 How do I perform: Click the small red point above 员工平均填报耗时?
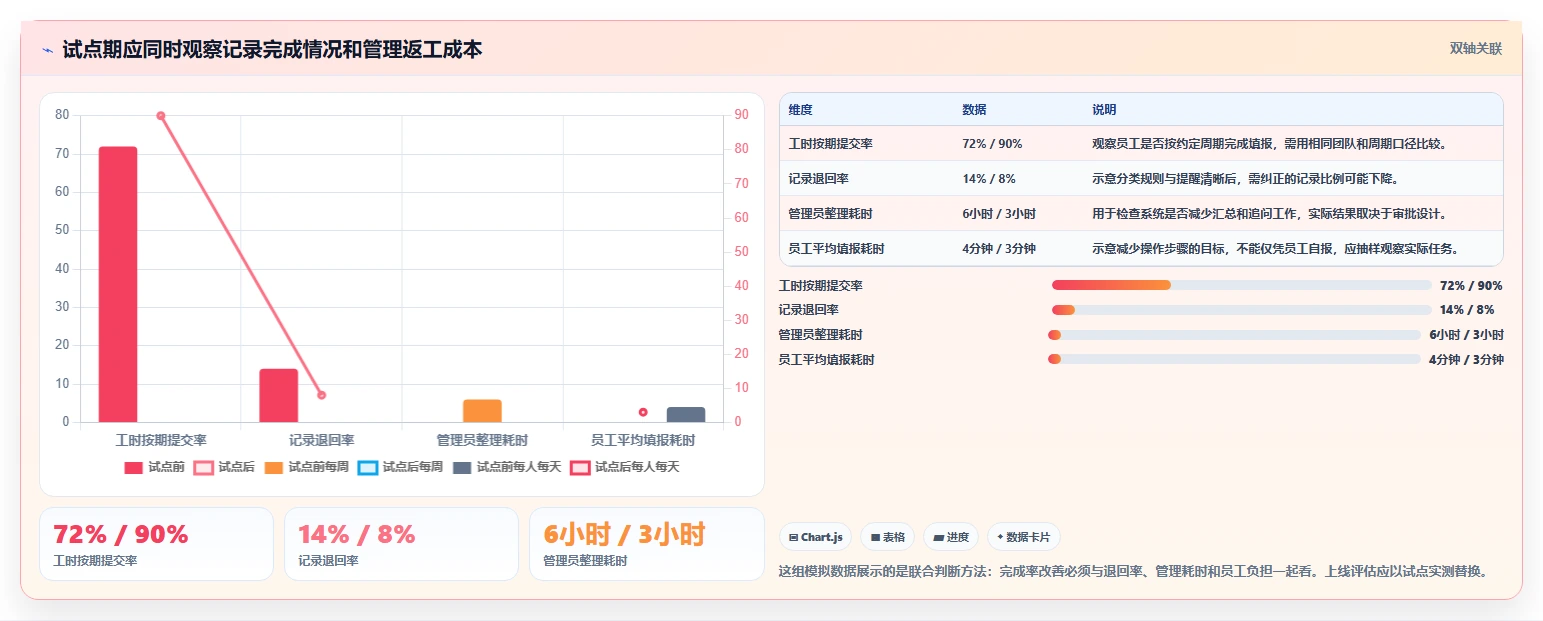point(643,412)
